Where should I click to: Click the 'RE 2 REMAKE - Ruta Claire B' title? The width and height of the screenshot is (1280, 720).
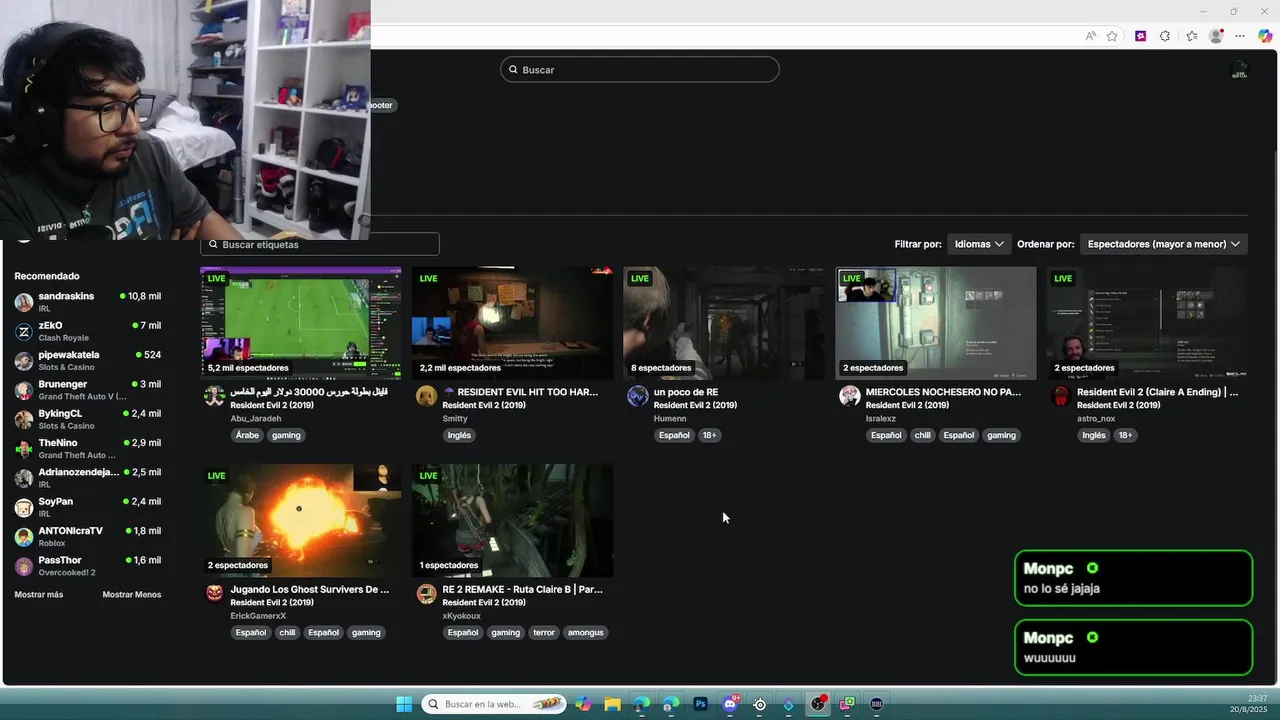[x=523, y=589]
